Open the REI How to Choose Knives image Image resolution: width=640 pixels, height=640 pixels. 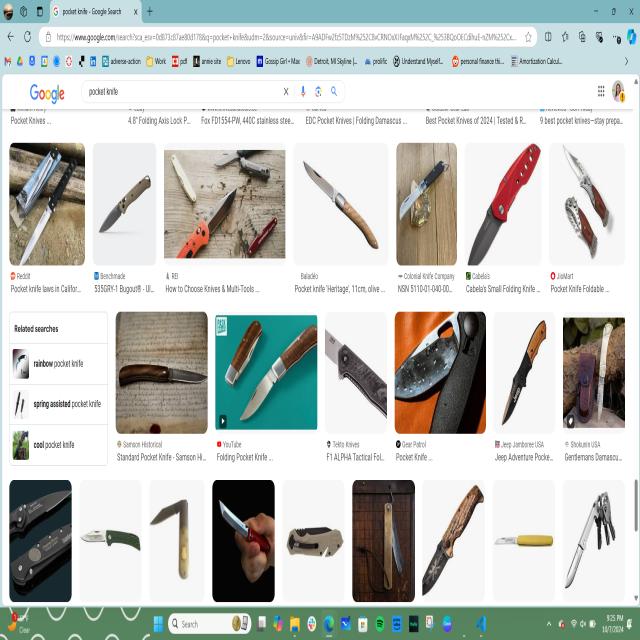tap(224, 204)
